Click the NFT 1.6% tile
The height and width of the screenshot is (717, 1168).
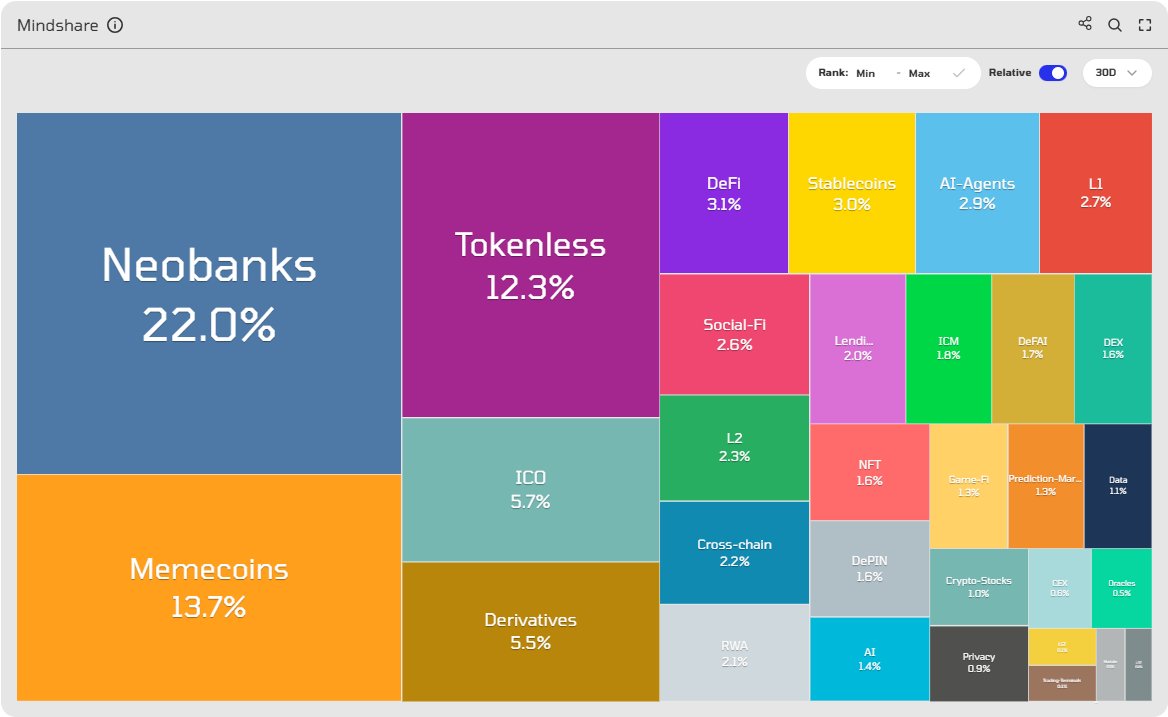(869, 472)
